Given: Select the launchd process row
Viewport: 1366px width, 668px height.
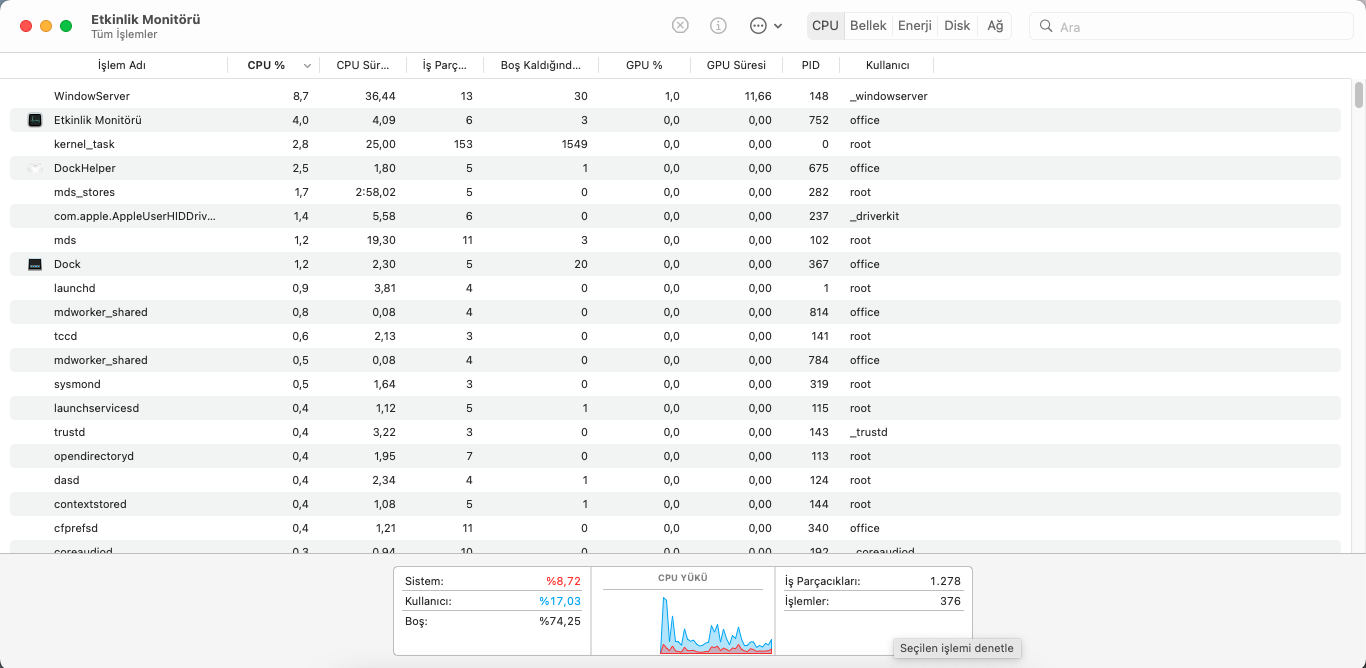Looking at the screenshot, I should pos(675,288).
